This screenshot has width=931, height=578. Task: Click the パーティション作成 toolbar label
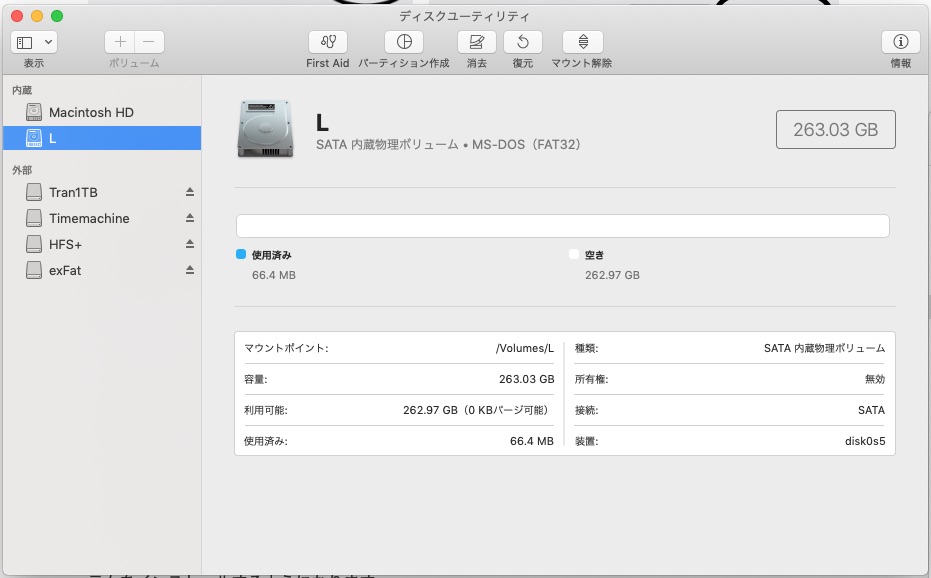click(x=404, y=63)
